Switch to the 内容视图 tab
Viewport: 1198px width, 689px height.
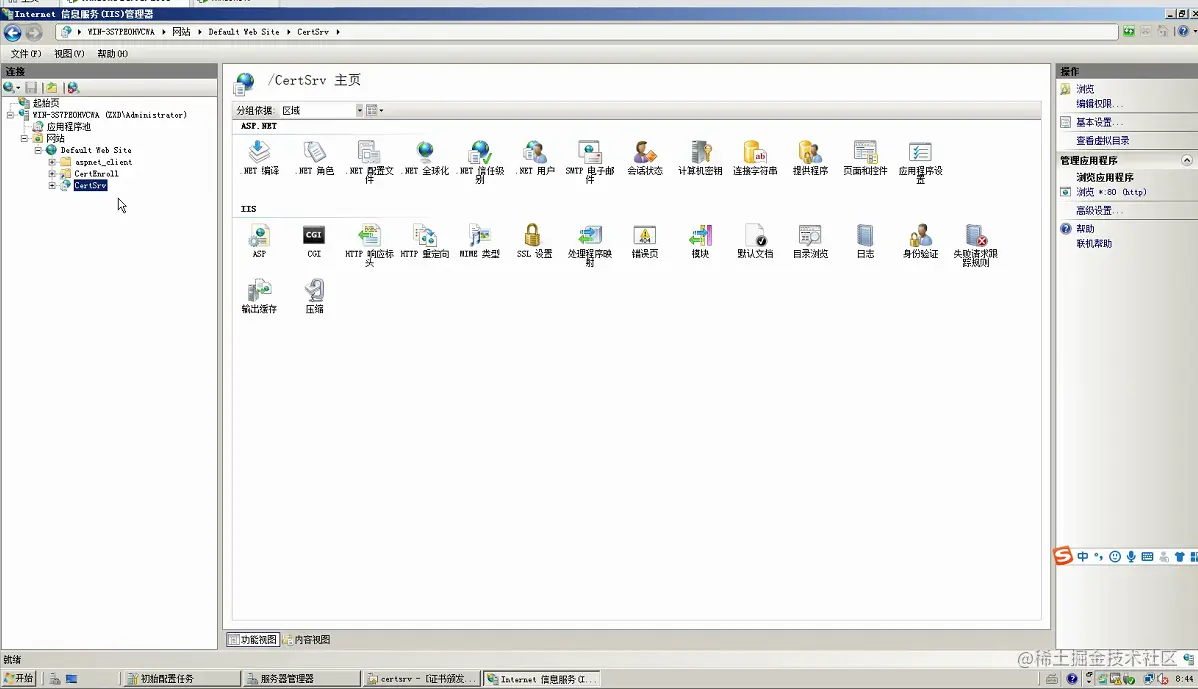(307, 639)
